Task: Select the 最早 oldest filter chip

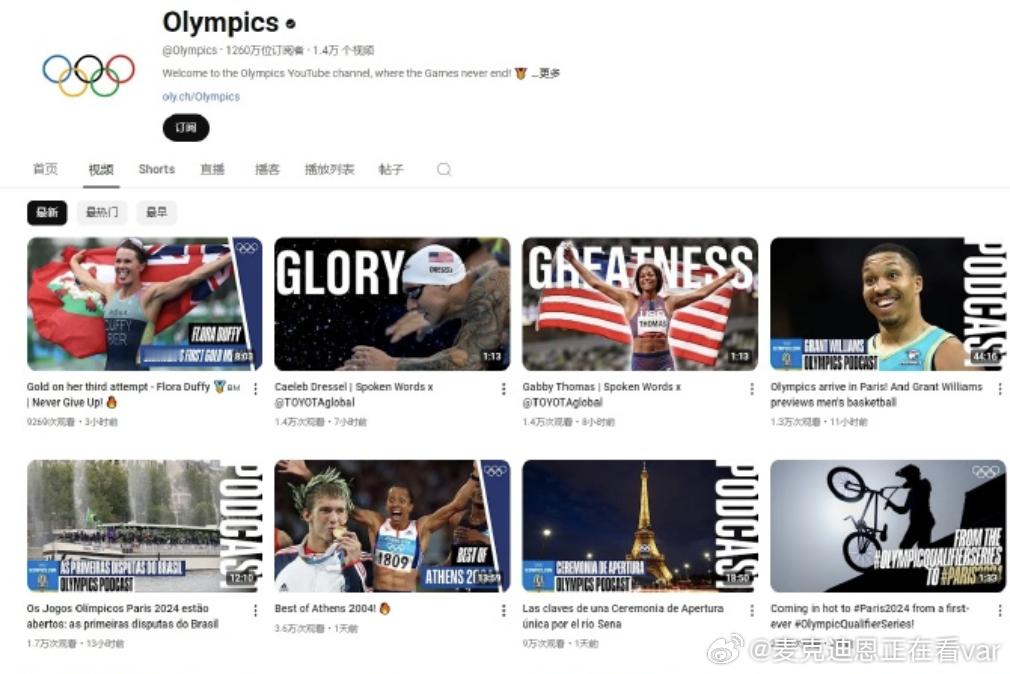Action: coord(157,212)
